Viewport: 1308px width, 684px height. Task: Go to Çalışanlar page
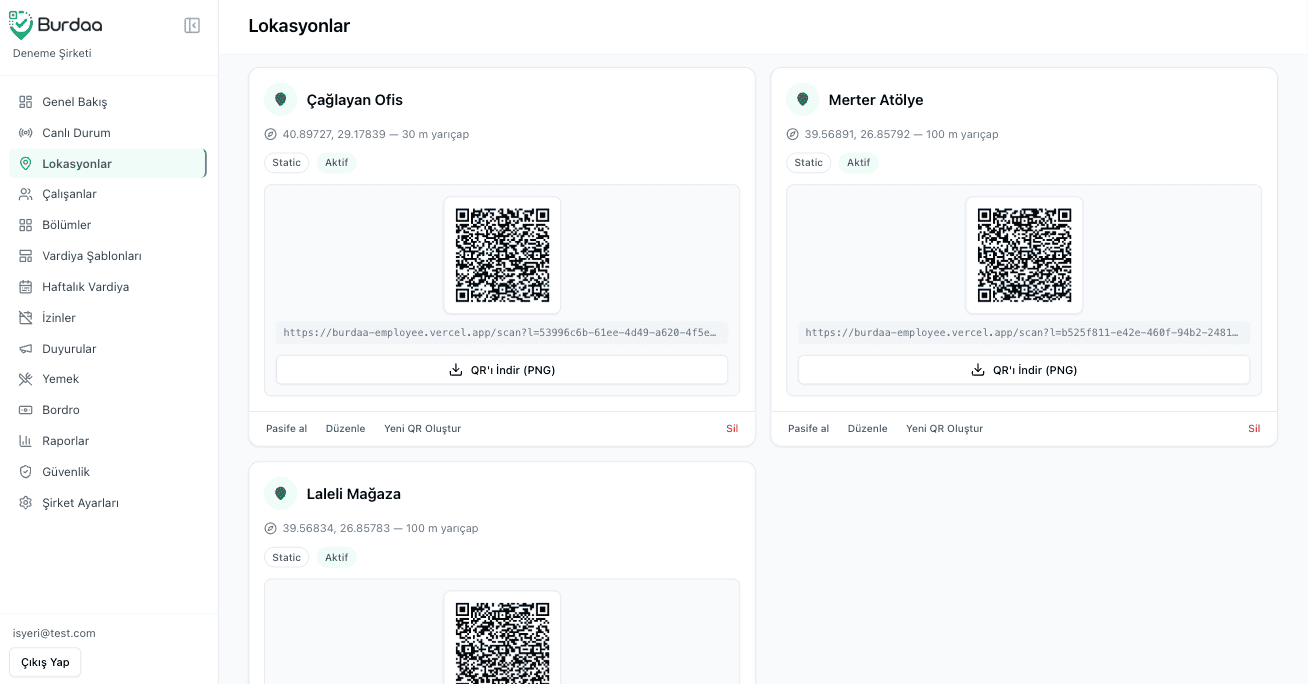(108, 194)
